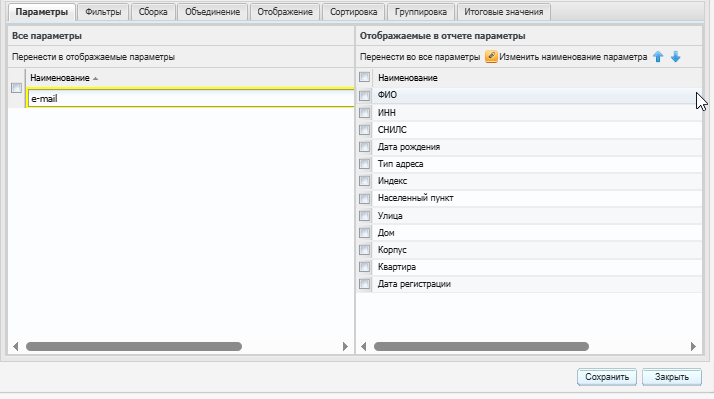714x399 pixels.
Task: Select the СНИЛС row text
Action: pyautogui.click(x=392, y=130)
